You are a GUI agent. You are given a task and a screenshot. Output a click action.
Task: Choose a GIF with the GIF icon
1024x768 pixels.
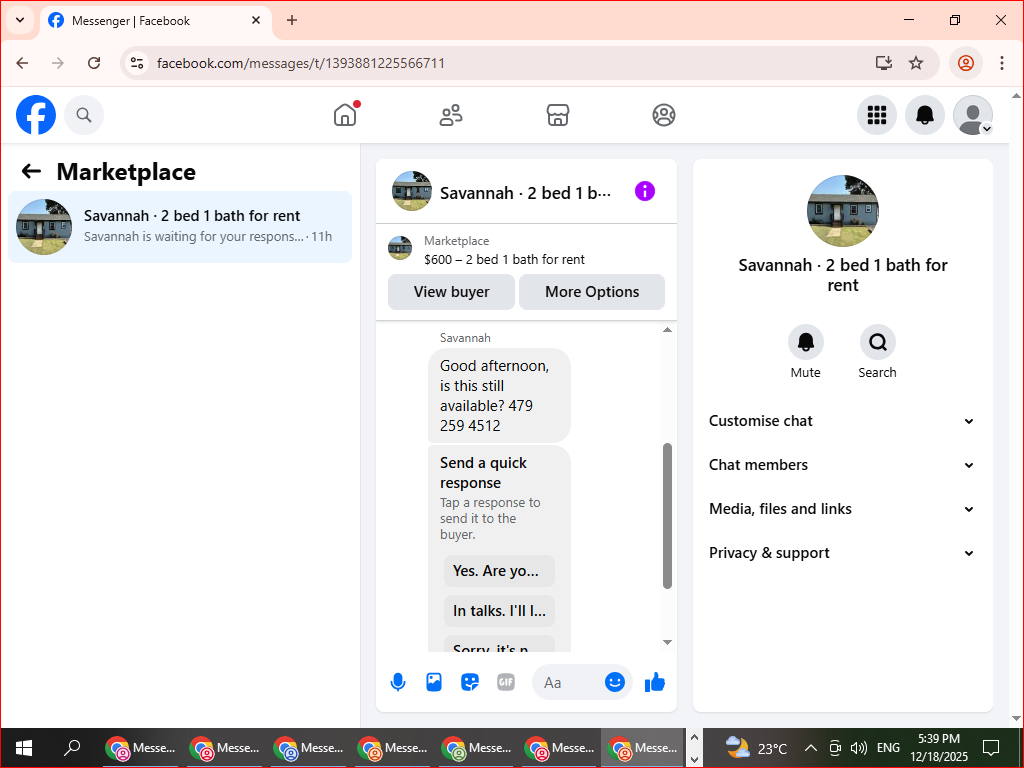pyautogui.click(x=505, y=682)
